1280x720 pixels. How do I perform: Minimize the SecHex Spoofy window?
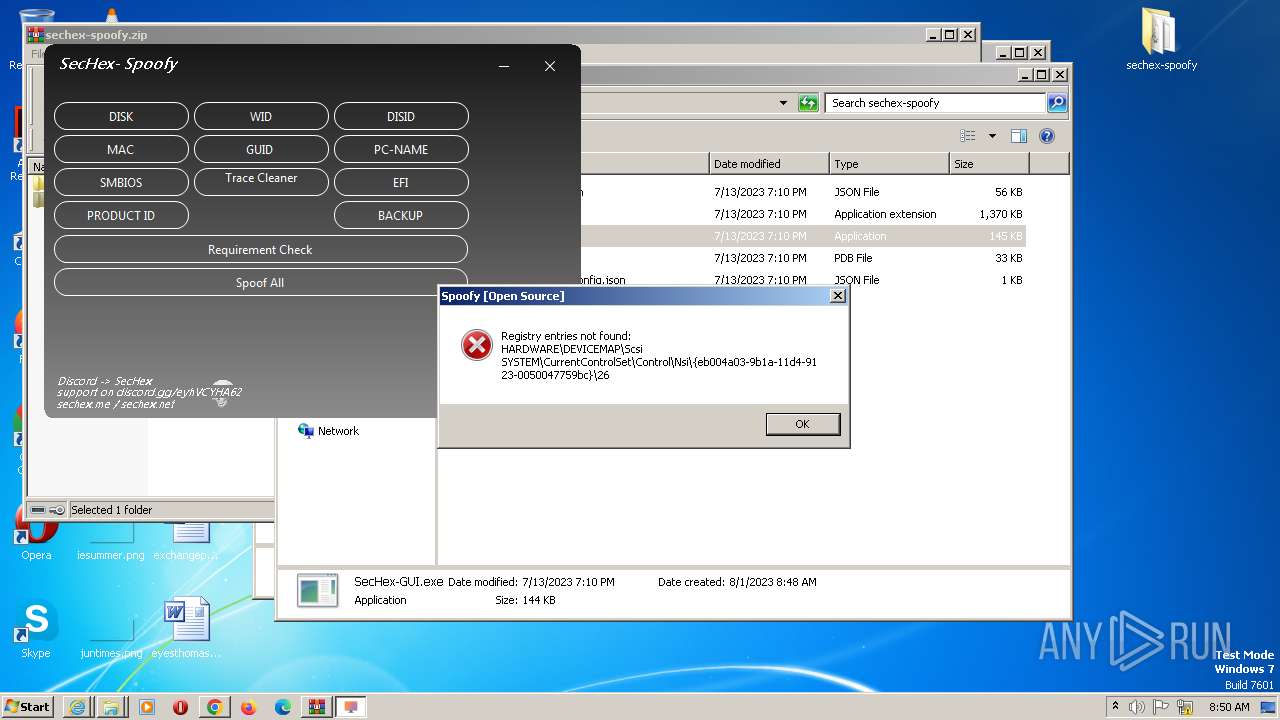coord(504,66)
